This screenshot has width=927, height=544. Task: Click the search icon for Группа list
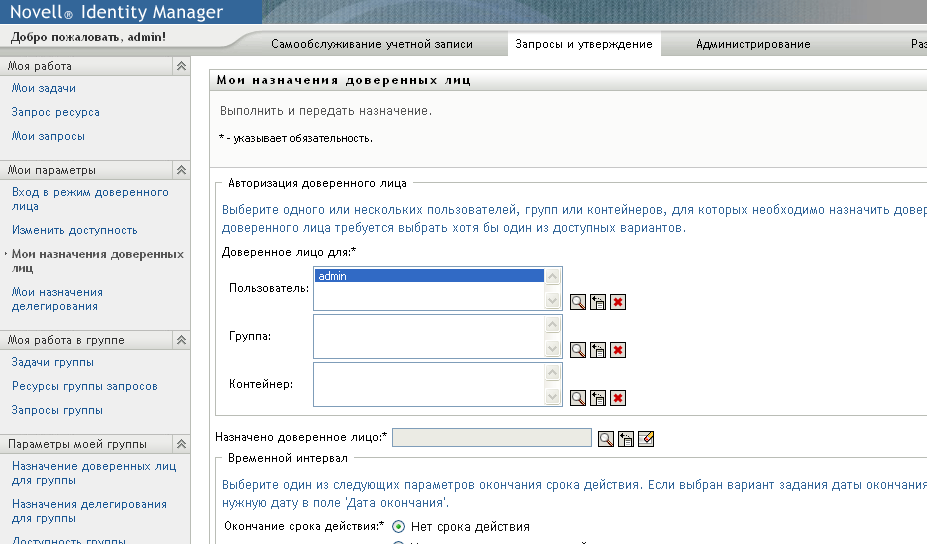pos(578,350)
